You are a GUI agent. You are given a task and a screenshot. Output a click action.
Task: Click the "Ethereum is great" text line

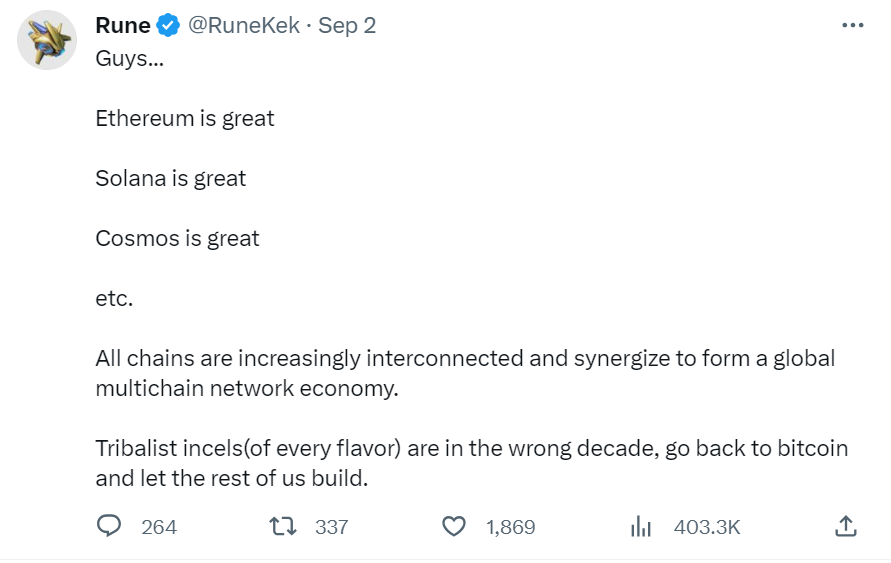click(x=185, y=118)
